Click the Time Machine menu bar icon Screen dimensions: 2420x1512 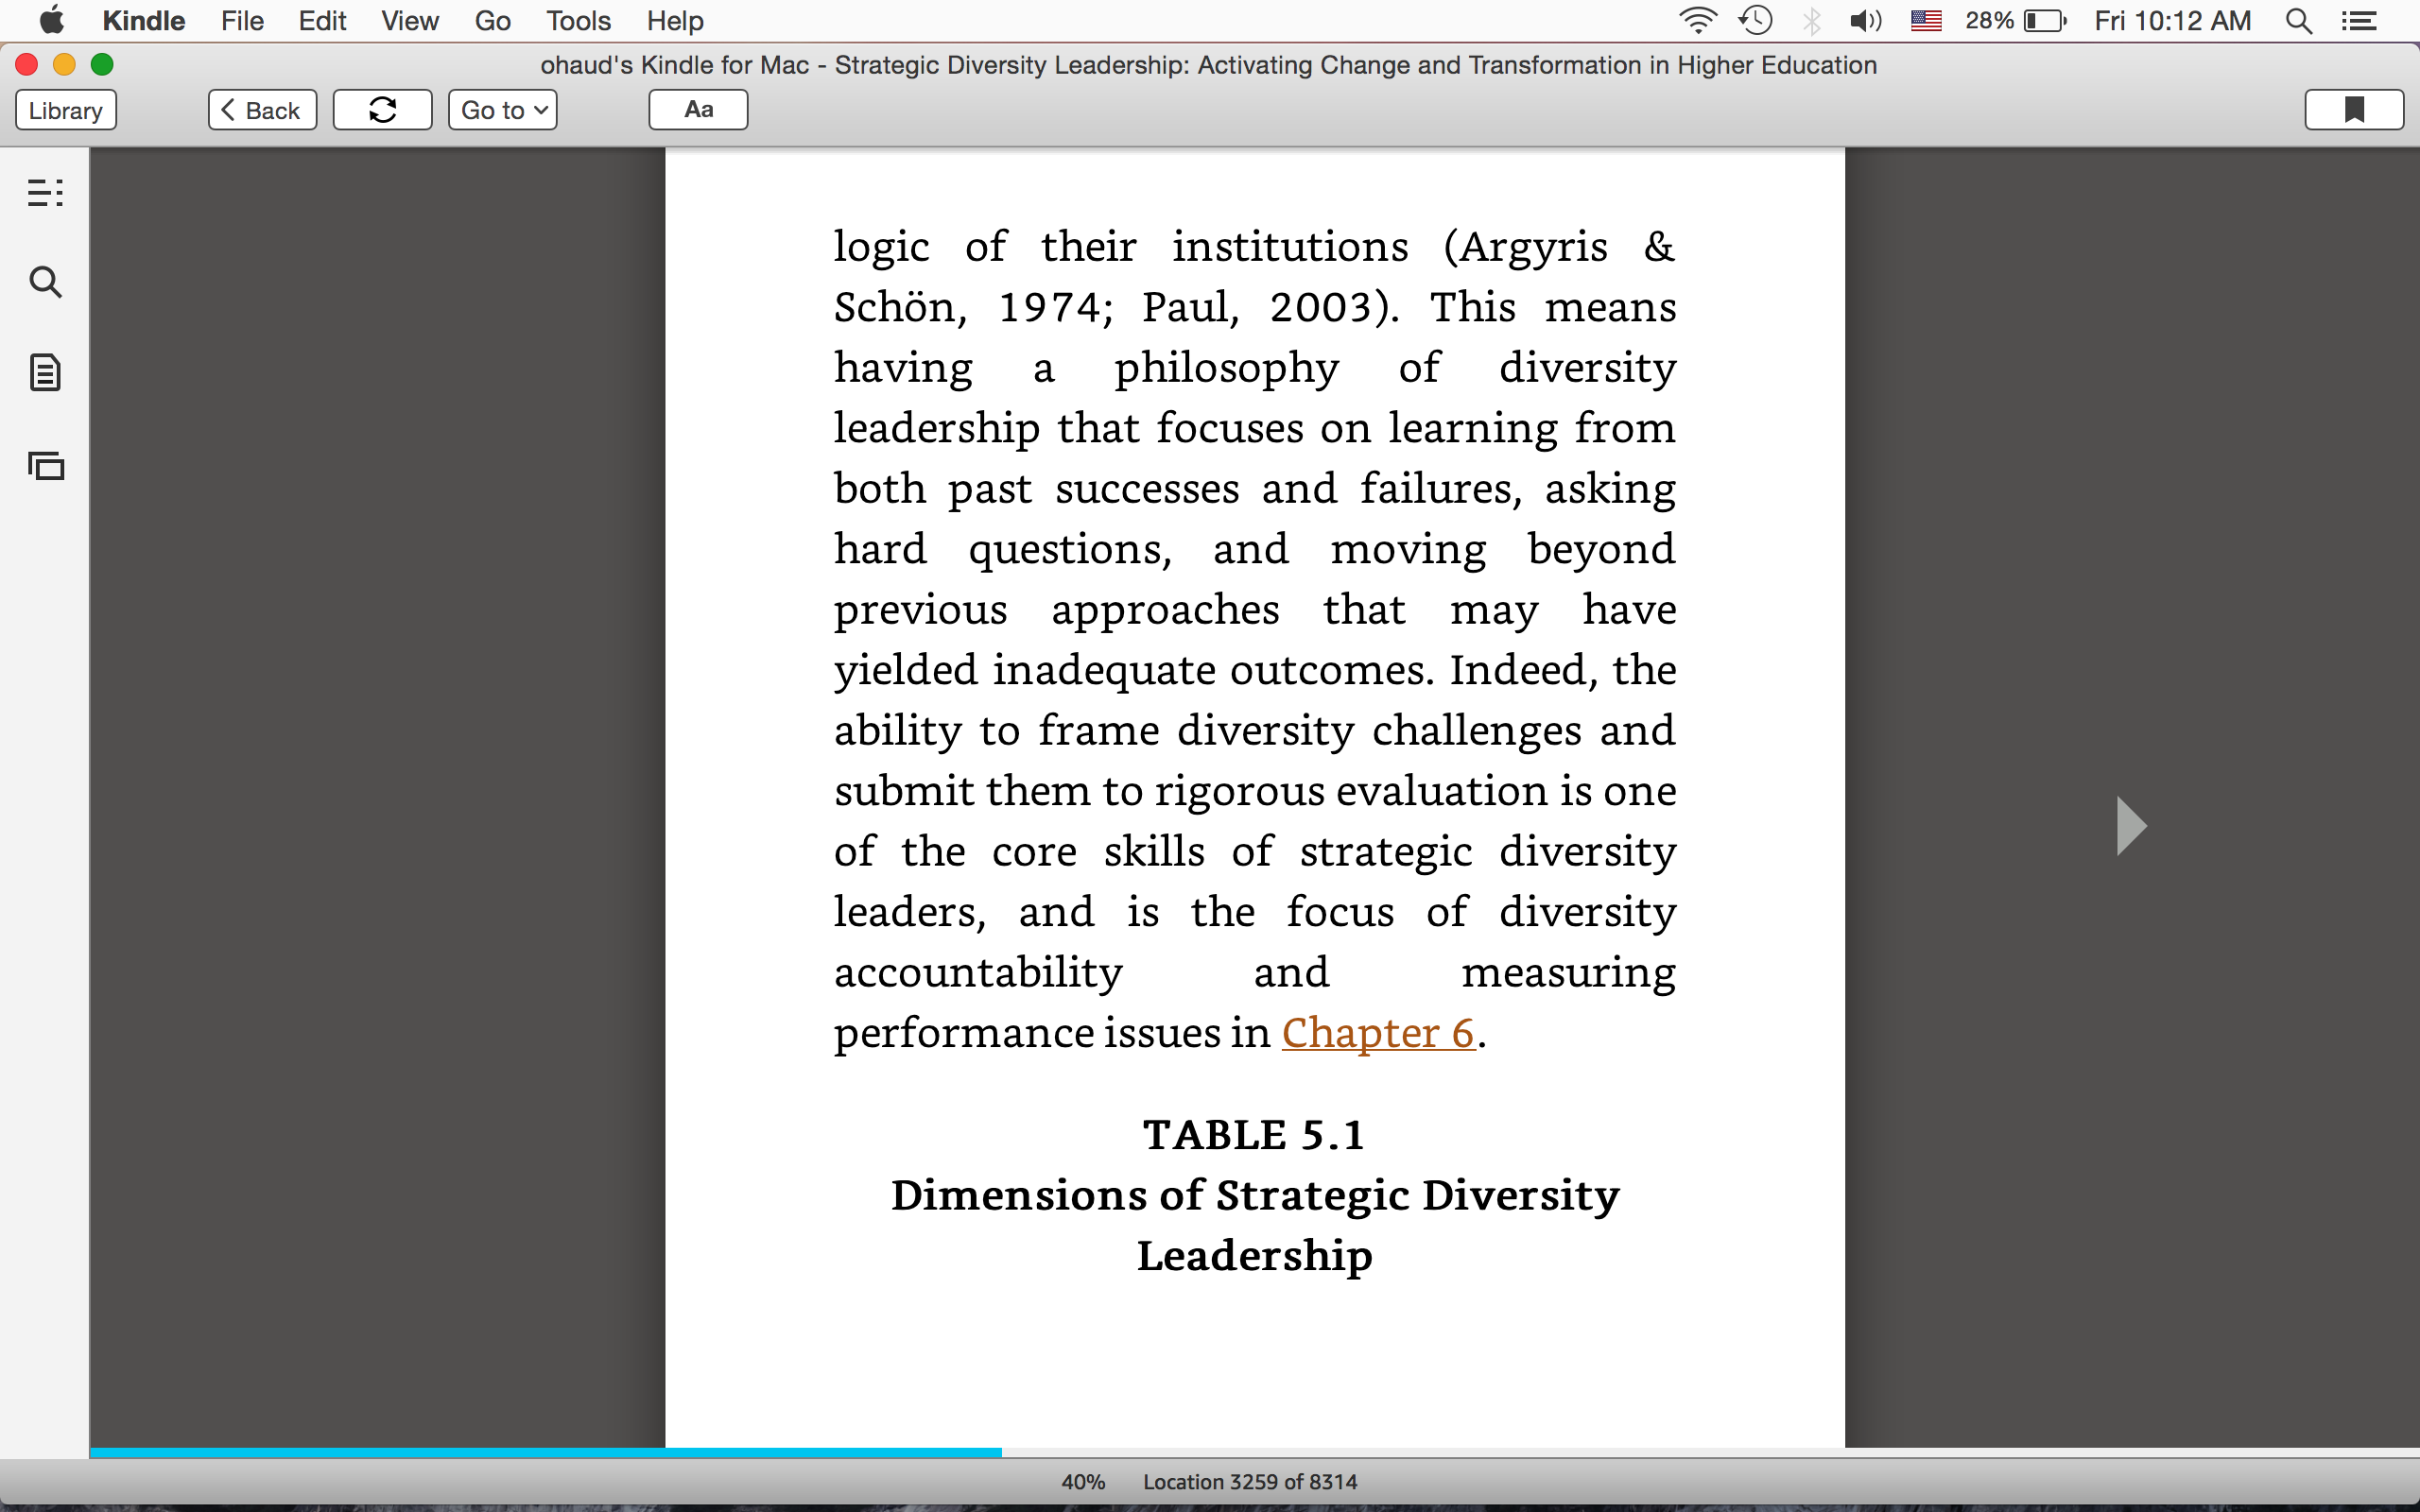tap(1756, 21)
